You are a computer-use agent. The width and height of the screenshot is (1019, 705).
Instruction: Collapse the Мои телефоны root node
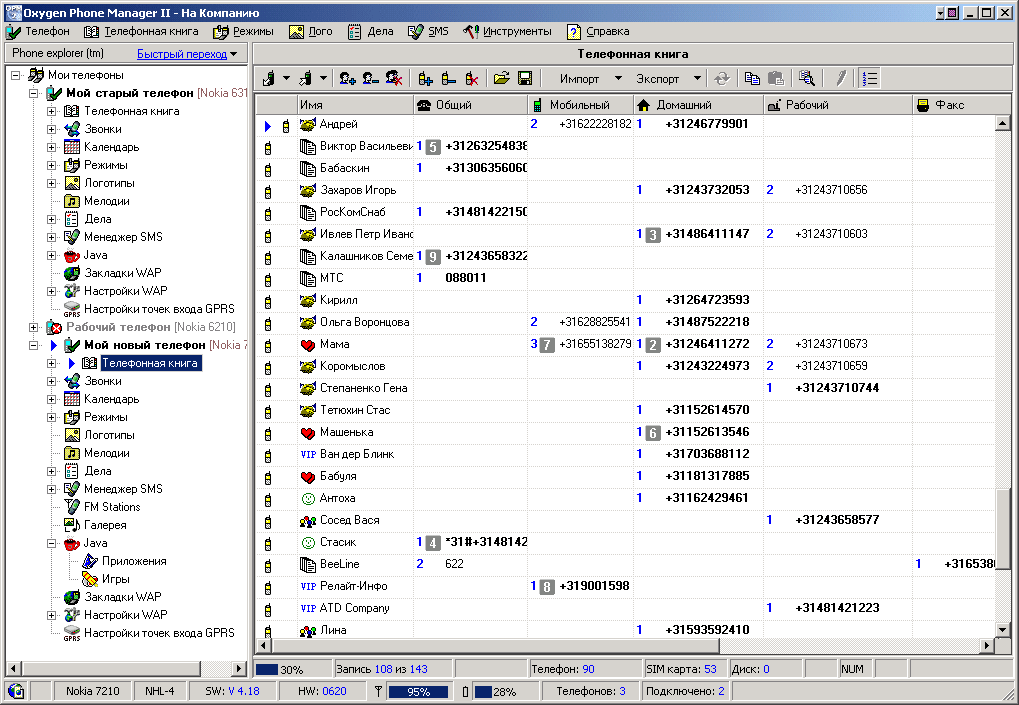click(x=16, y=75)
